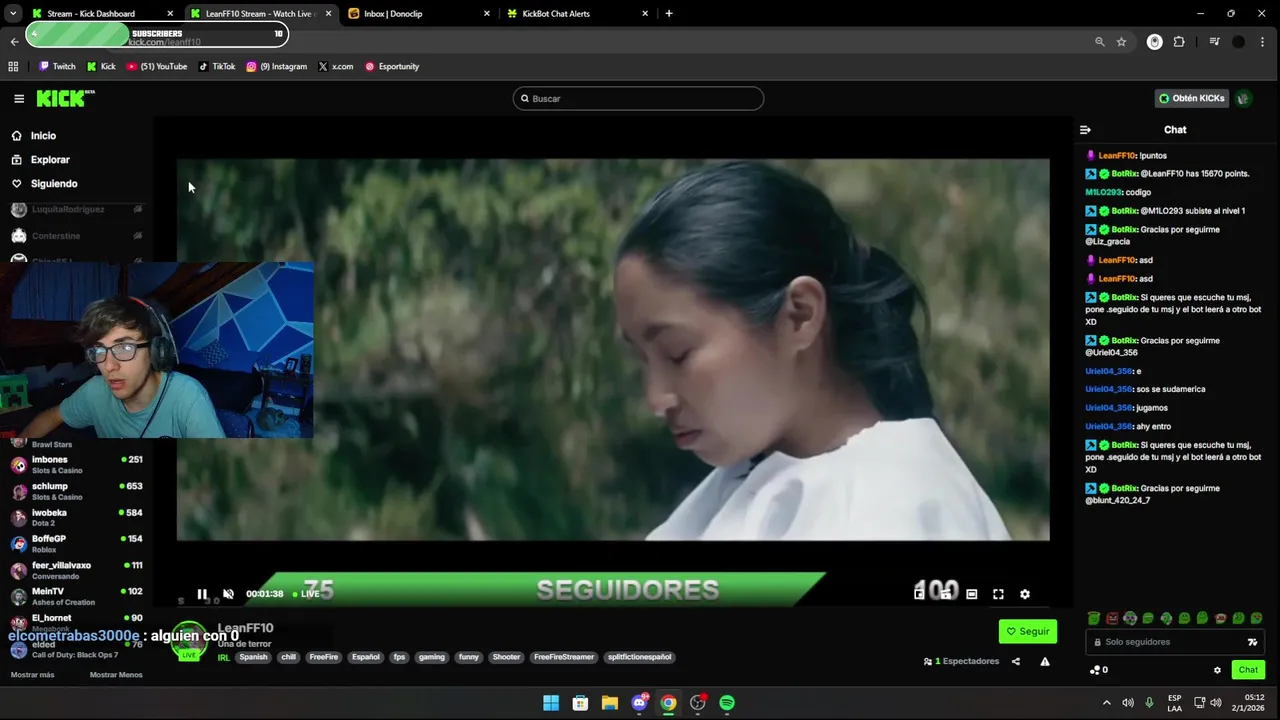Focus the Buscar search field
The image size is (1280, 720).
(x=638, y=98)
